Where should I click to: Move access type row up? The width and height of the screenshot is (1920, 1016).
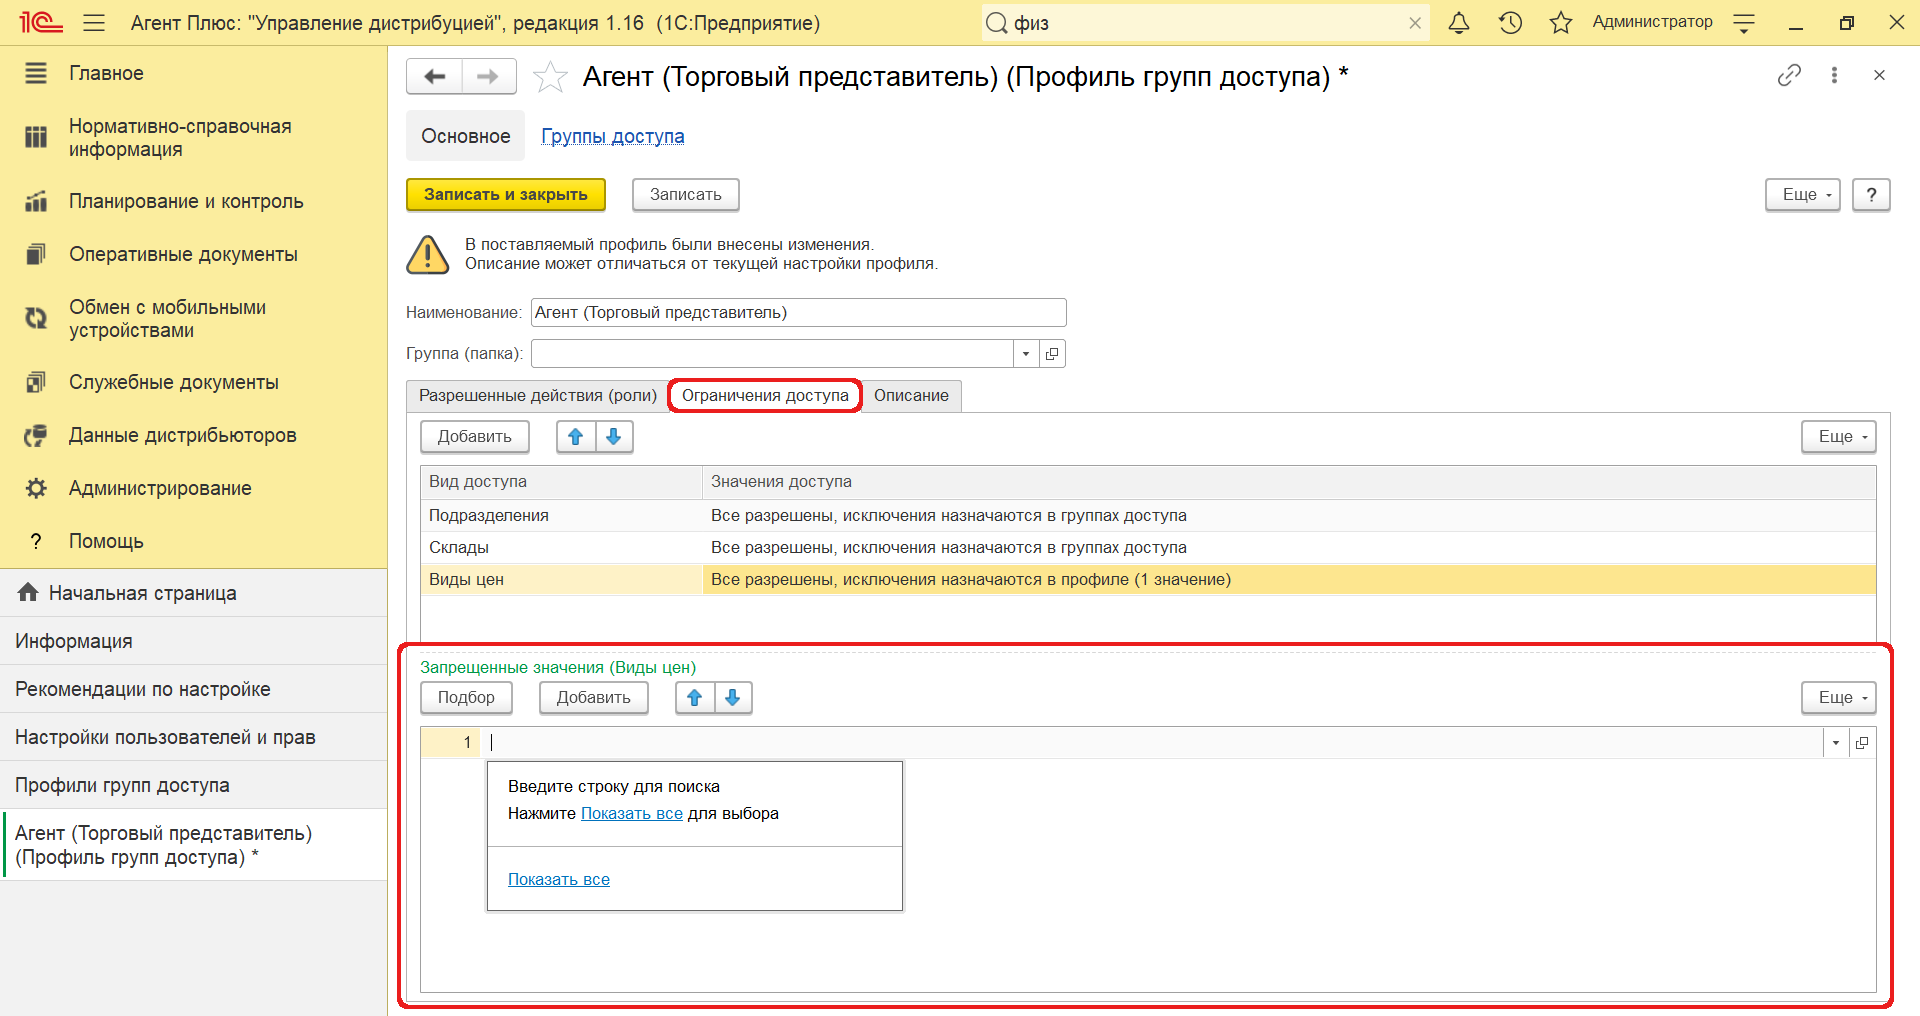click(576, 436)
